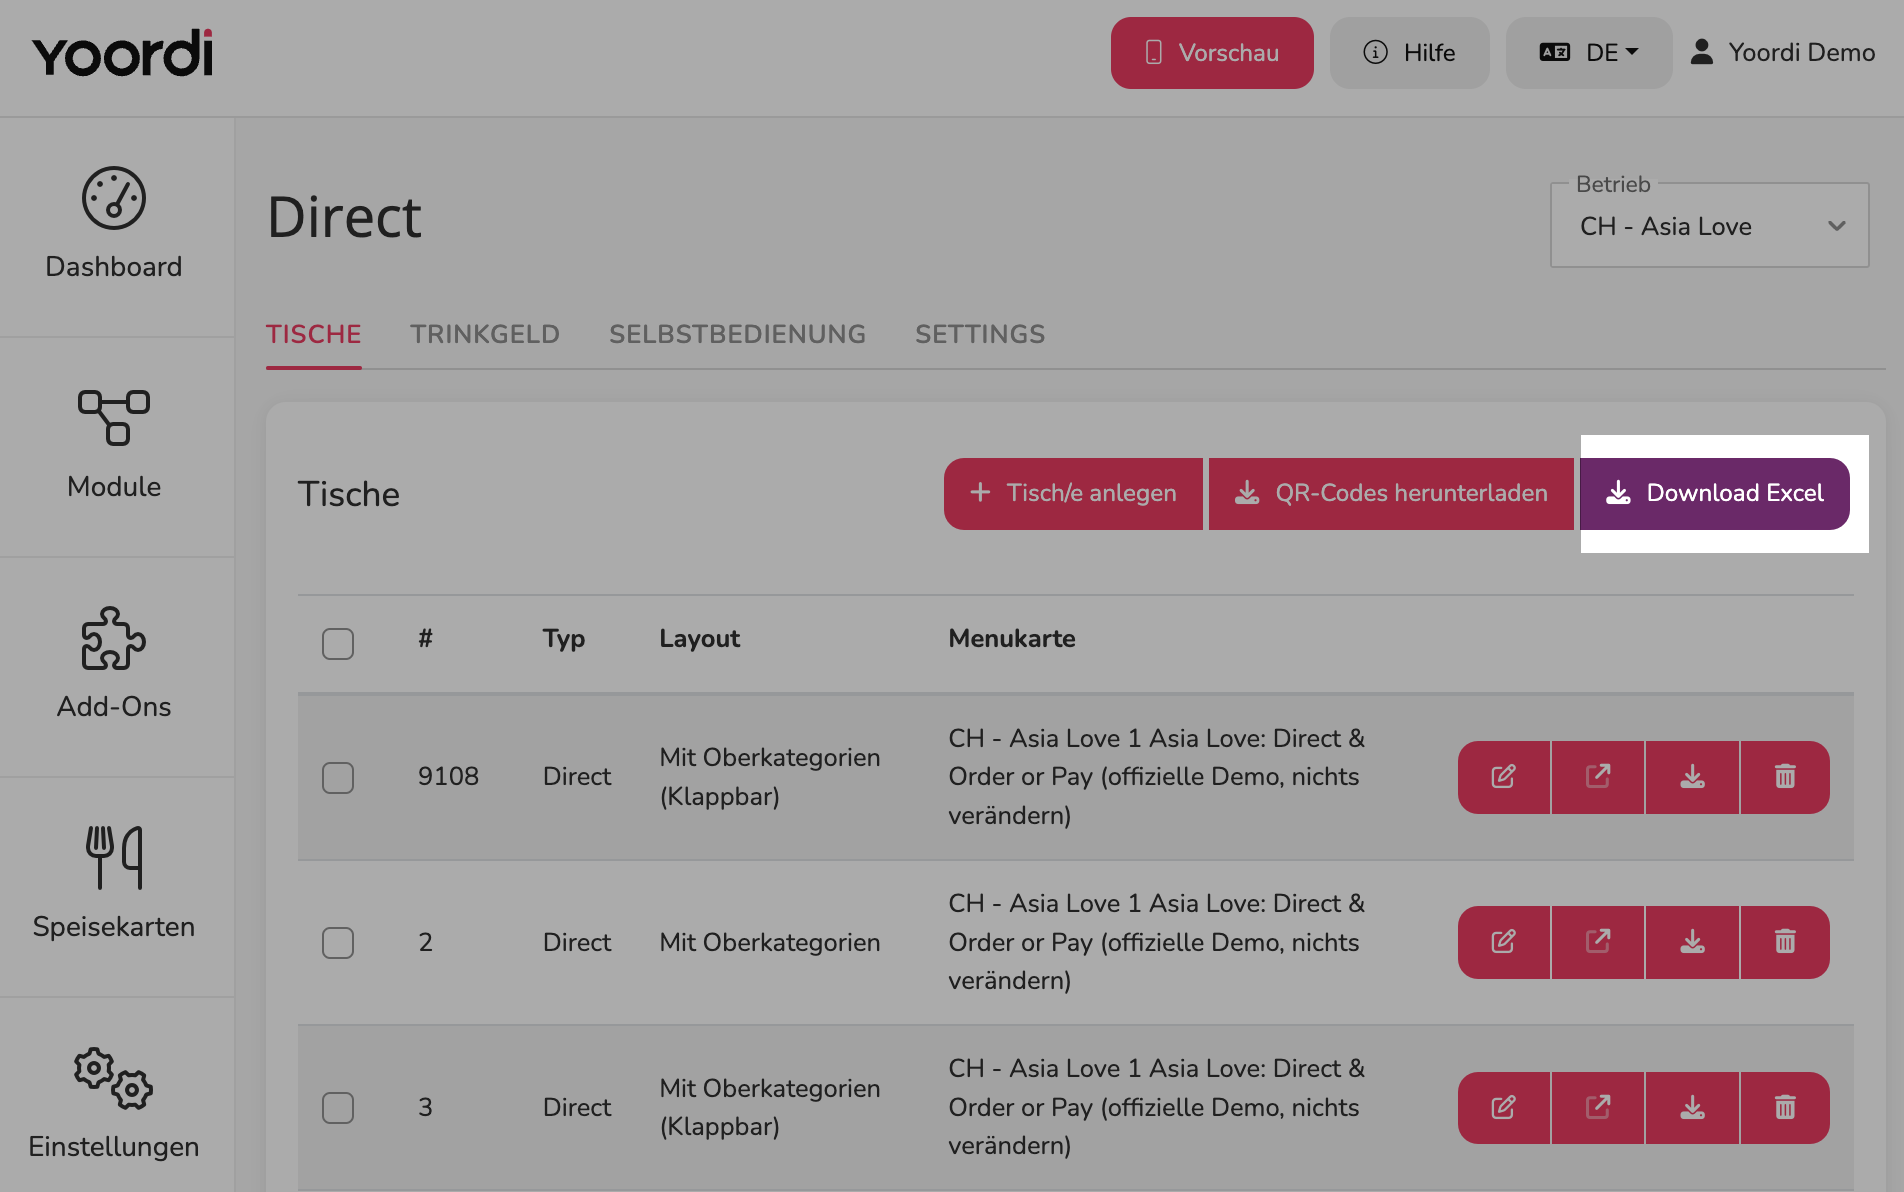Open the Module section icon
The image size is (1904, 1192).
pos(114,418)
